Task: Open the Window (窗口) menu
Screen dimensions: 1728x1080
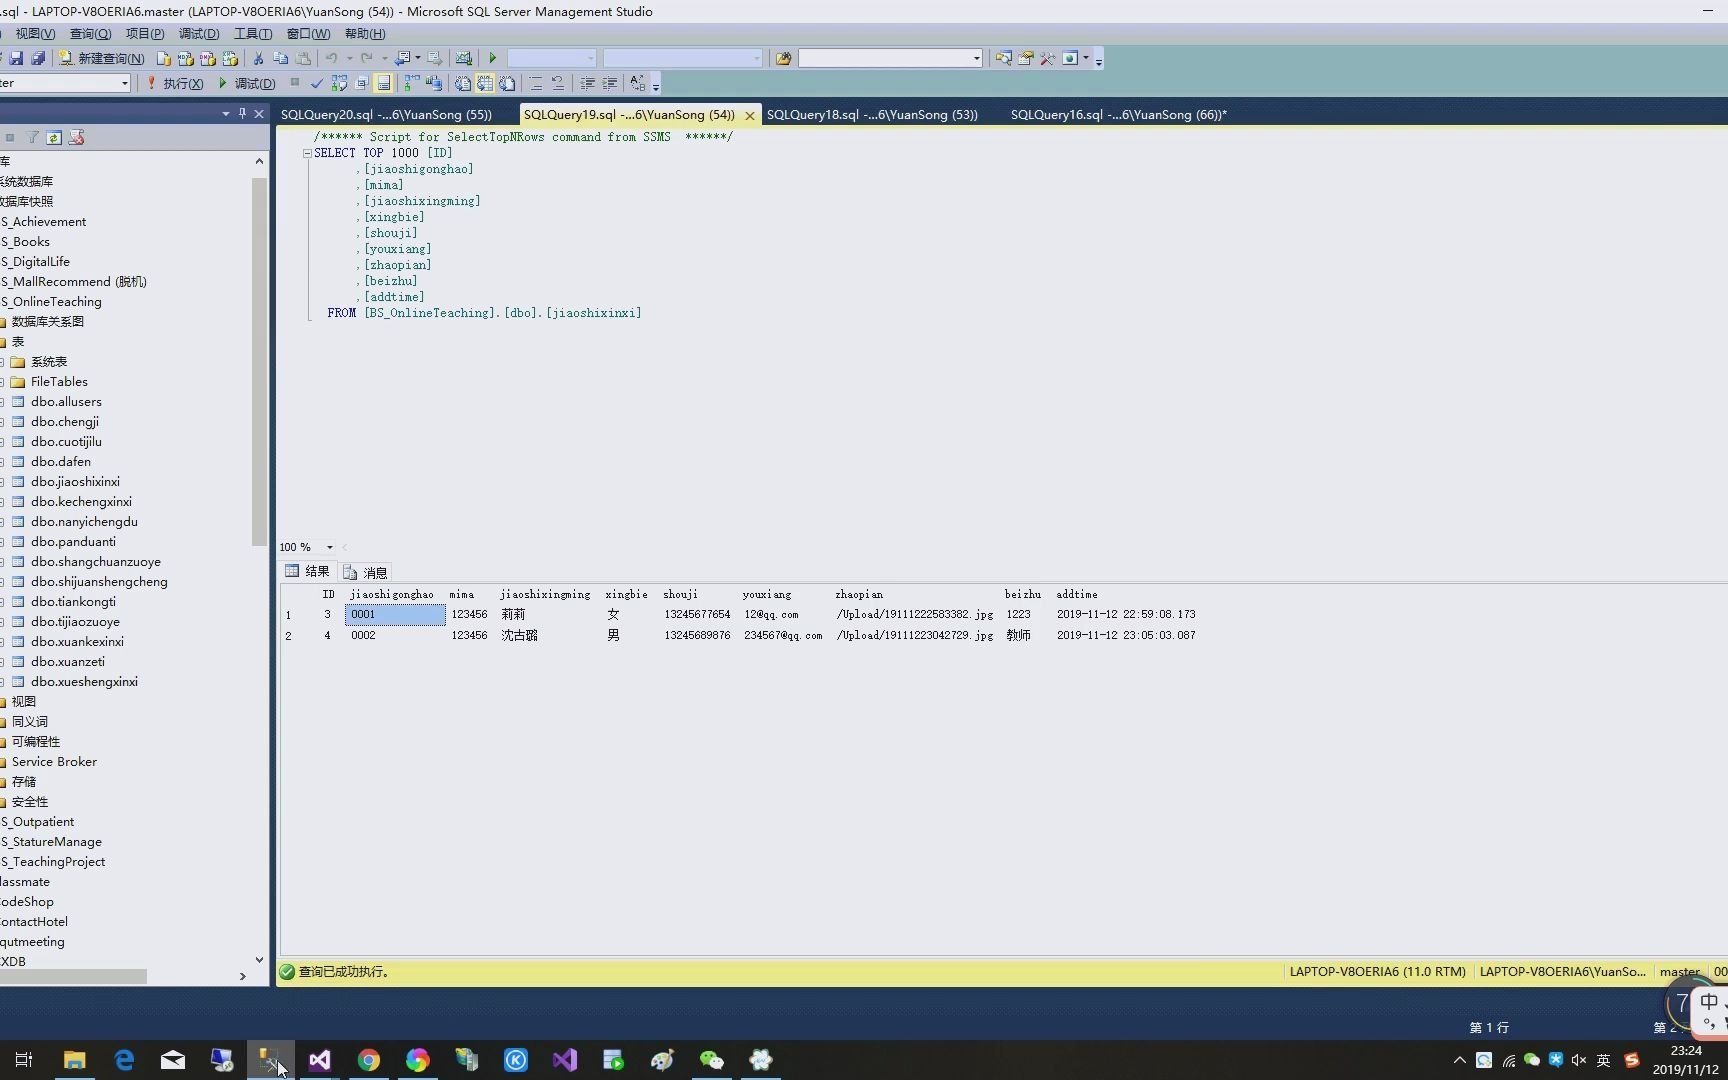Action: tap(308, 34)
